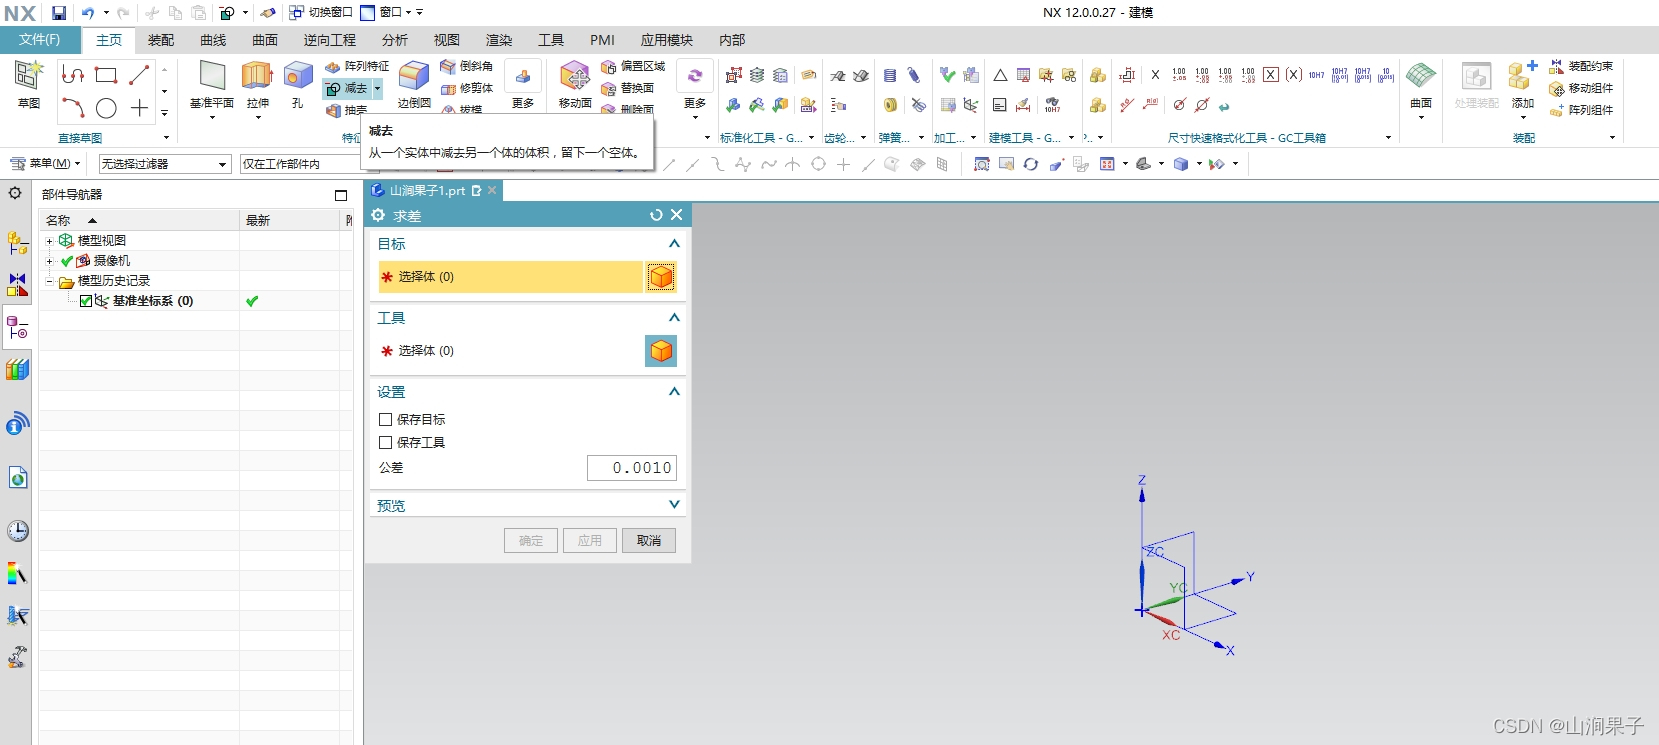Click the 替换面 replace face tool
Image resolution: width=1659 pixels, height=745 pixels.
tap(627, 88)
